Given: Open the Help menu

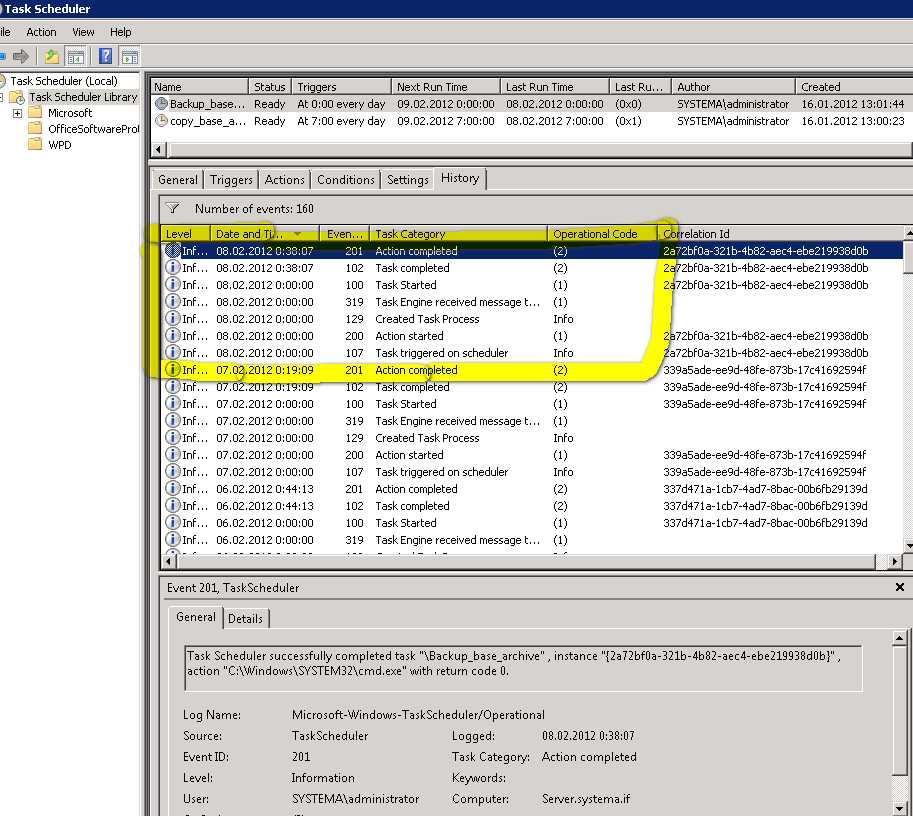Looking at the screenshot, I should point(121,32).
